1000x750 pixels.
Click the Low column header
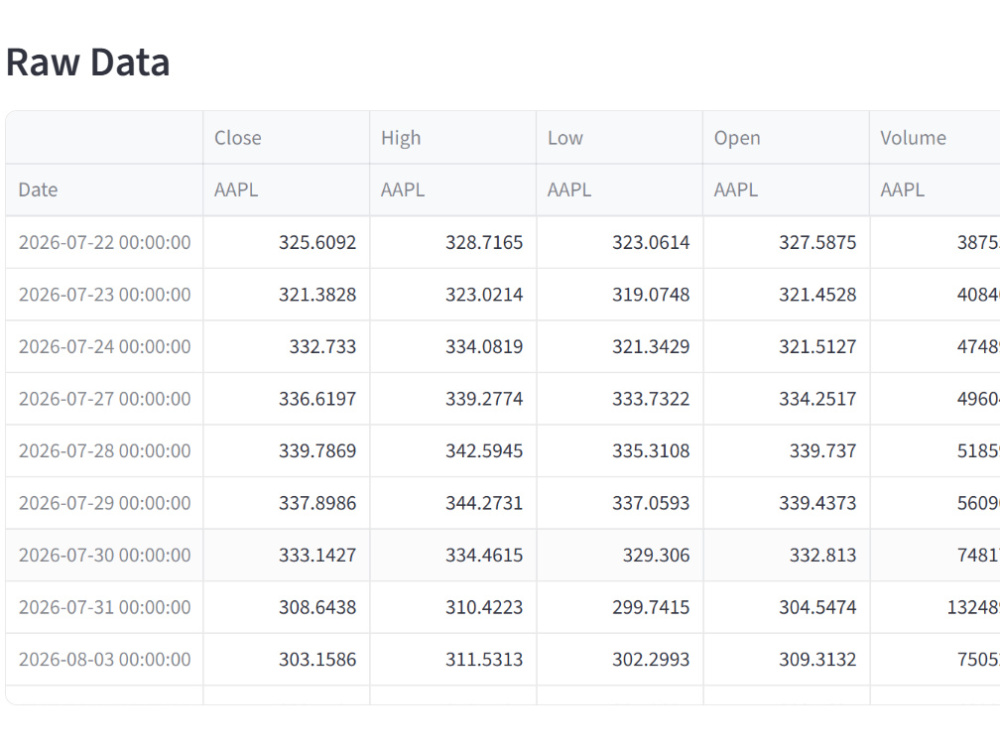[620, 138]
